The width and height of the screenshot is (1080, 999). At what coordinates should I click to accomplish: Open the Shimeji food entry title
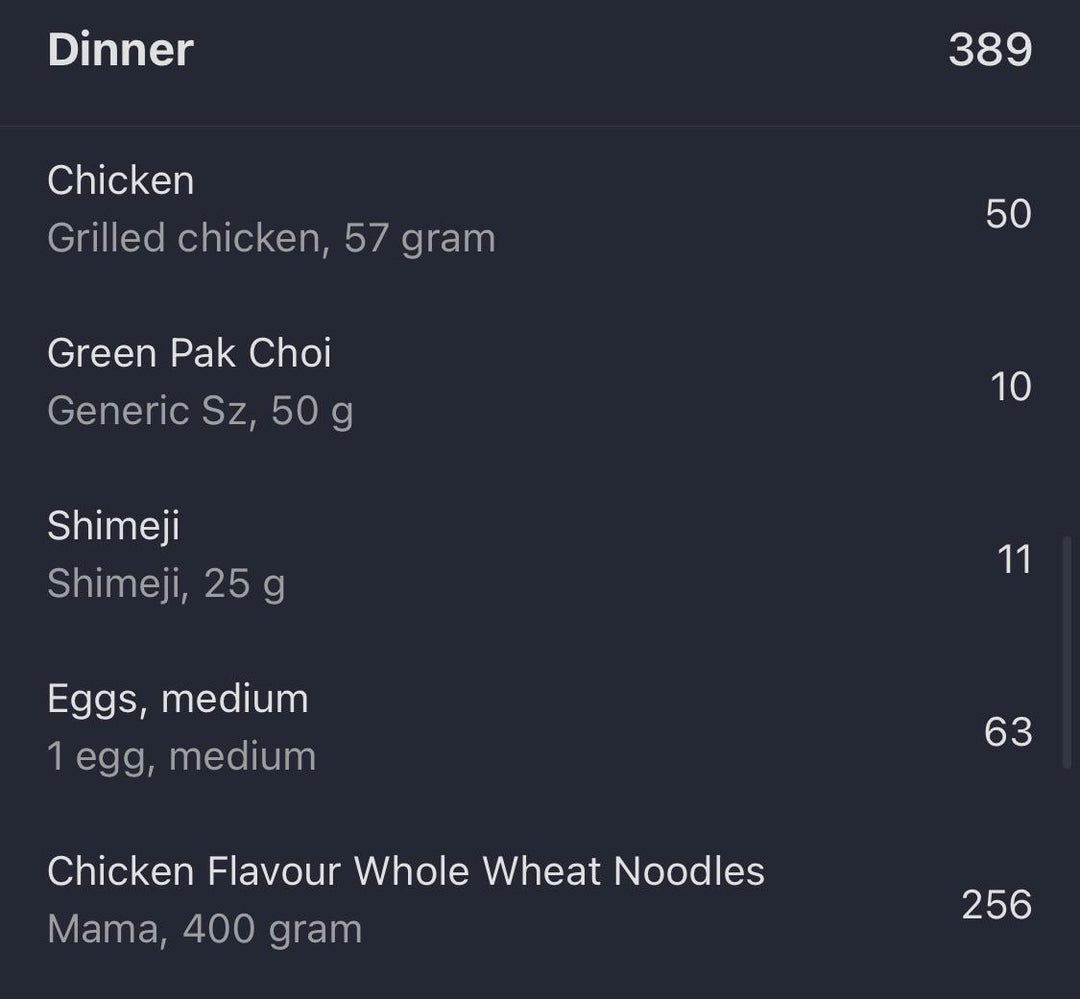pyautogui.click(x=113, y=526)
